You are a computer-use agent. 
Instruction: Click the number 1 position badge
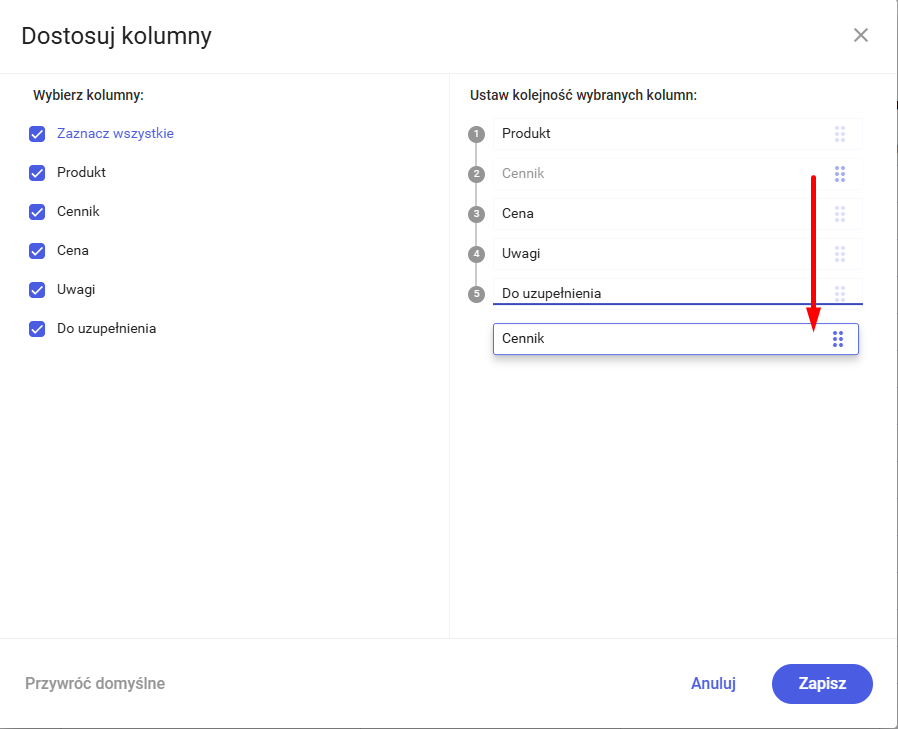[477, 134]
